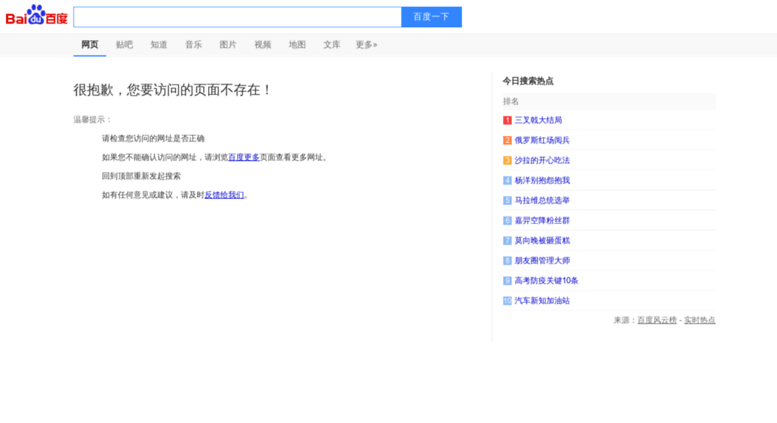Open hot search 高考防疫关键10条
Viewport: 777px width, 423px height.
[x=546, y=280]
